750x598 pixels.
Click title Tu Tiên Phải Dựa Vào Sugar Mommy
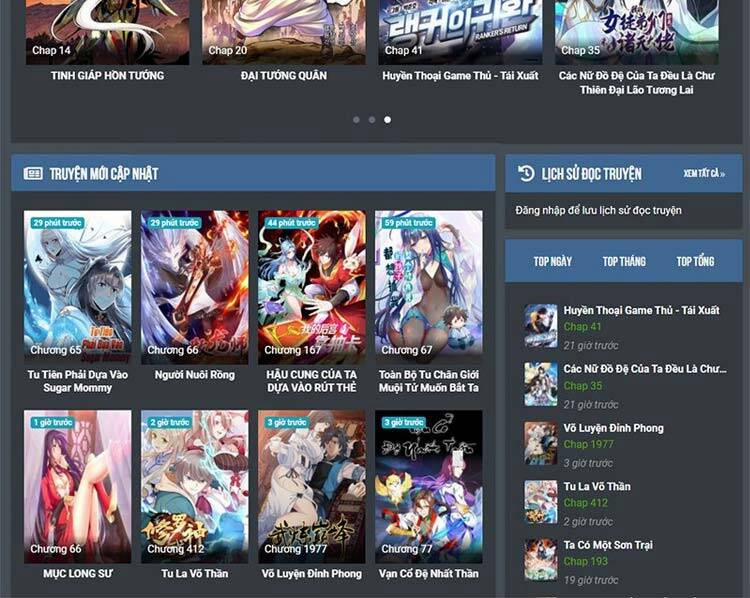tap(77, 381)
